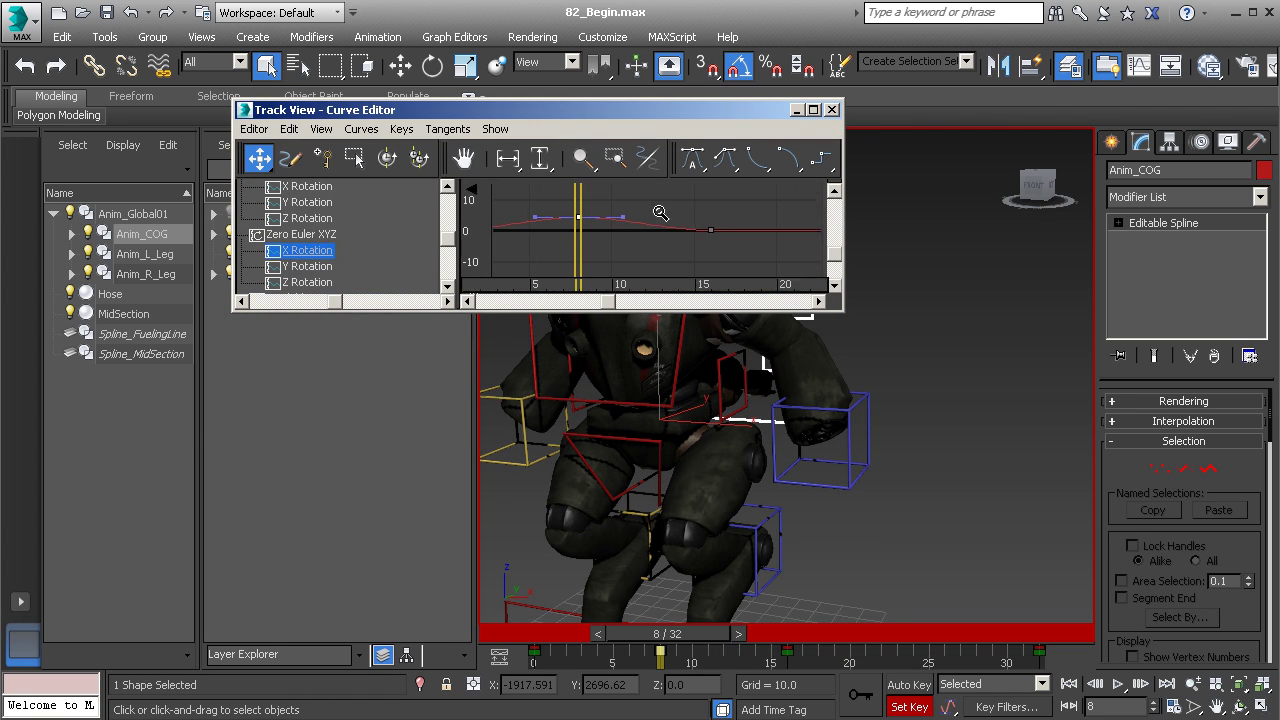
Task: Open the MAXScript menu
Action: click(x=671, y=37)
